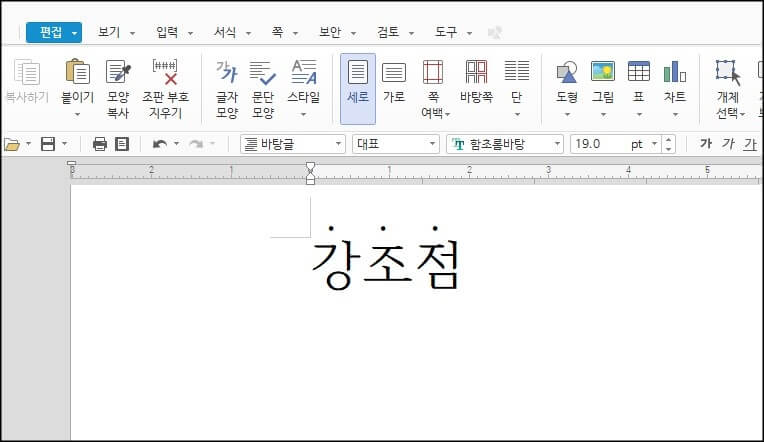Click the indent marker on ruler
This screenshot has height=442, width=764.
pyautogui.click(x=310, y=173)
